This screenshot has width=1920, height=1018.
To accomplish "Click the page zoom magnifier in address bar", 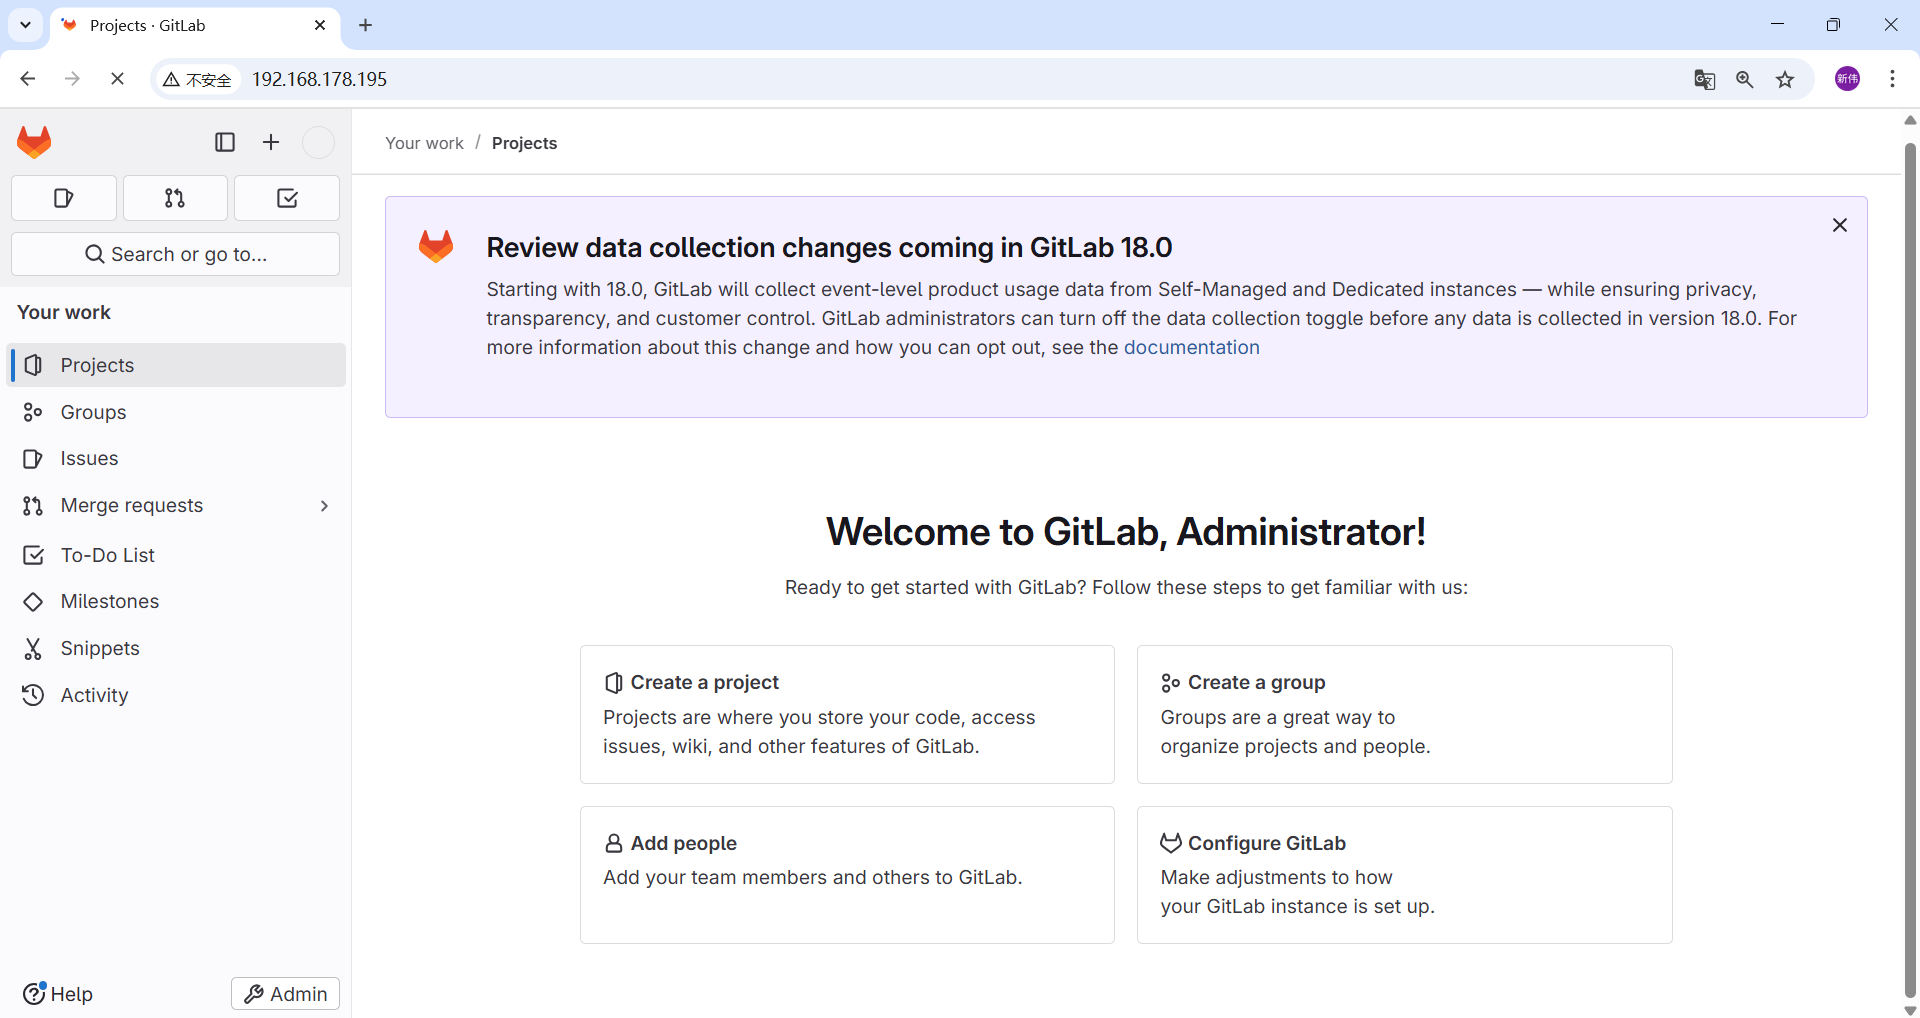I will 1745,79.
